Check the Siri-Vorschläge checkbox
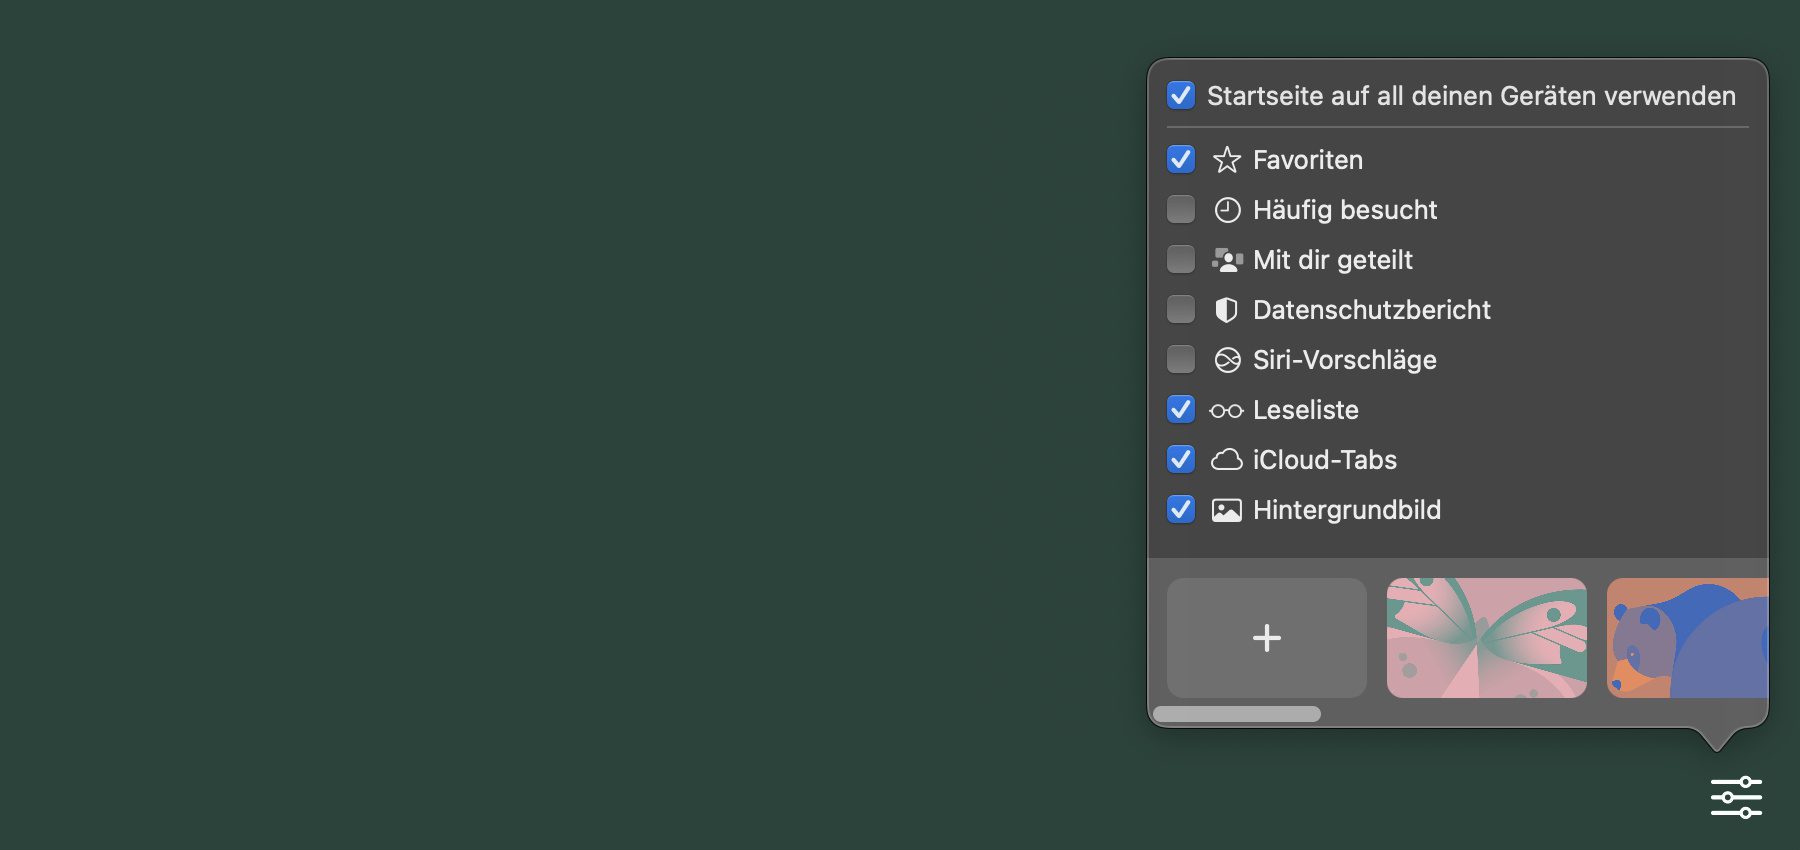This screenshot has width=1800, height=850. 1181,360
